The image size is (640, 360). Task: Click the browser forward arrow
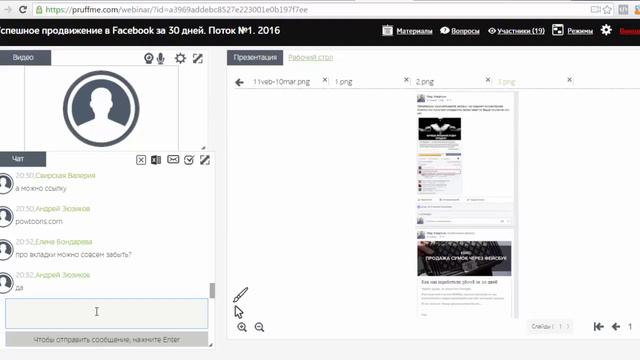pyautogui.click(x=7, y=9)
